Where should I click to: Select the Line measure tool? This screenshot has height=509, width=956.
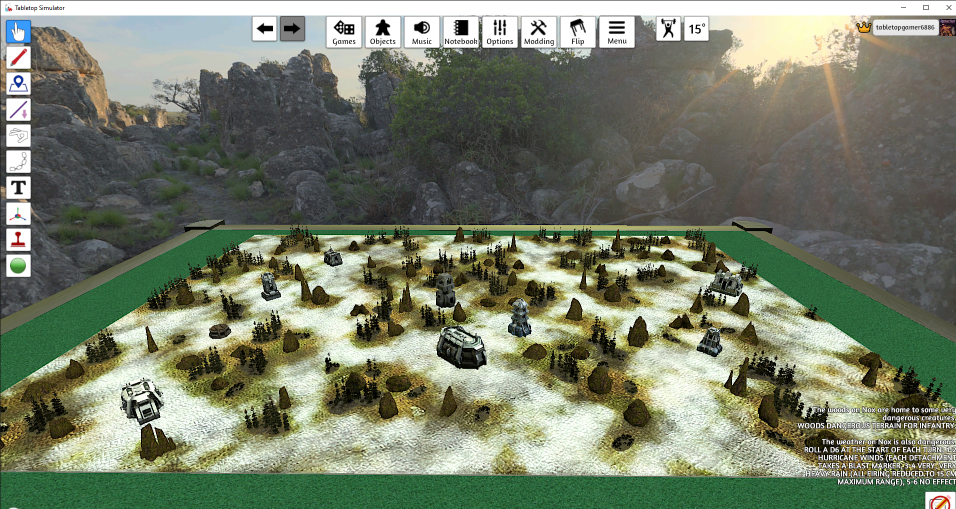point(18,110)
